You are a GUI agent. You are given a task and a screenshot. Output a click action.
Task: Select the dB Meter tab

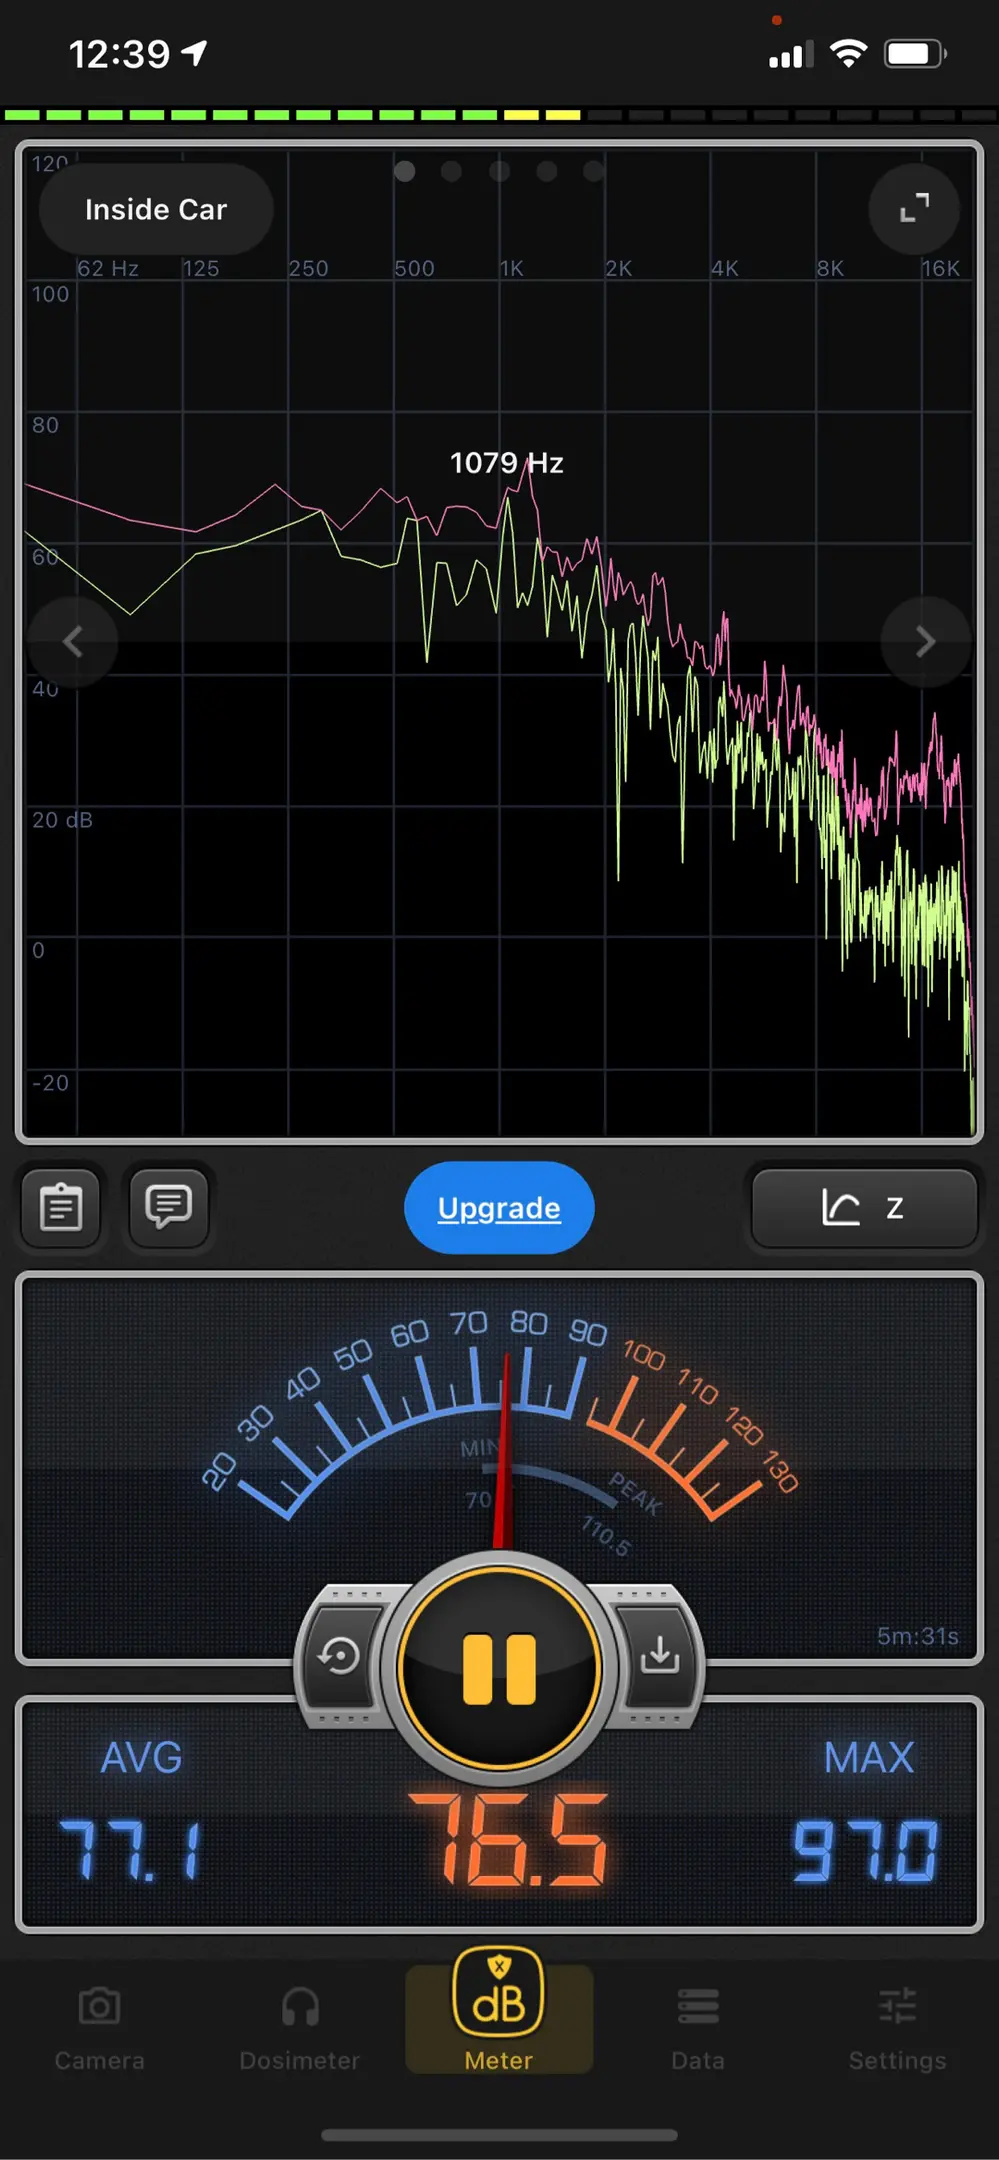499,2015
